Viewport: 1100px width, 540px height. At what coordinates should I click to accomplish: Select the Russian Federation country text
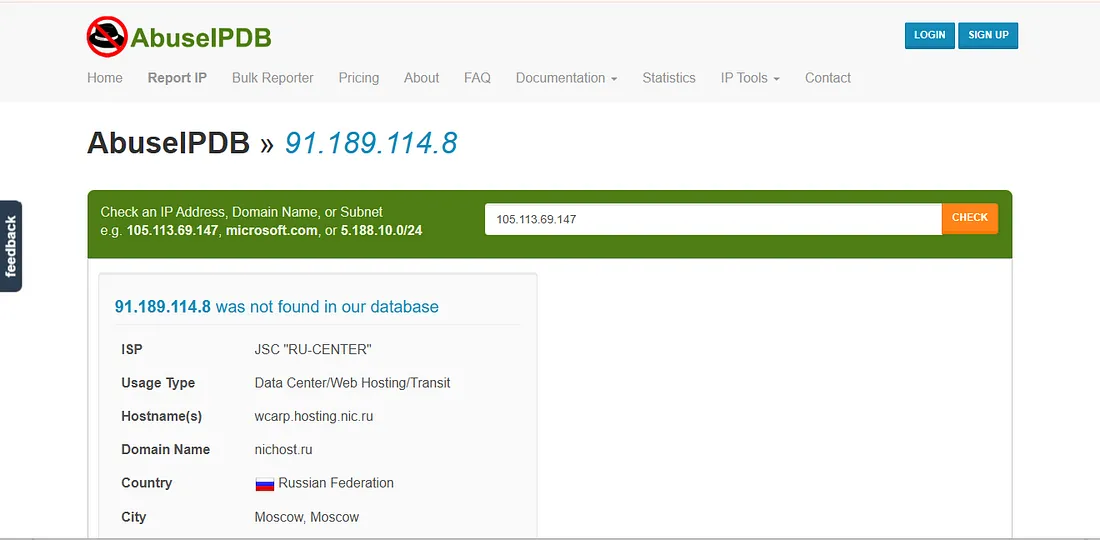336,482
